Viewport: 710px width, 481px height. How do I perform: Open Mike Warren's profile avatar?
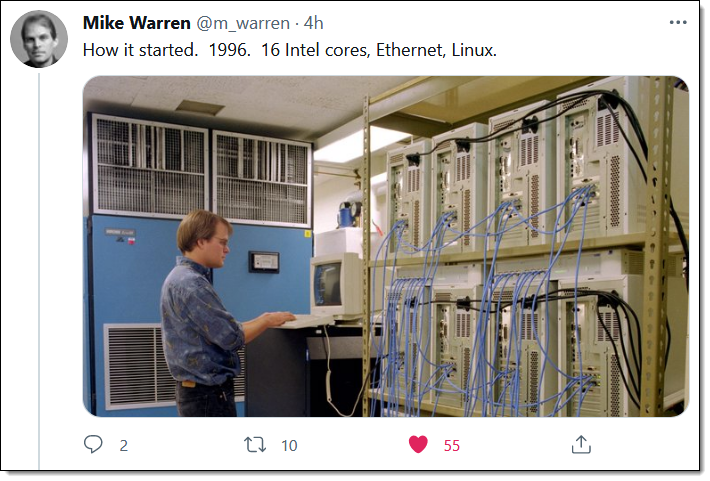39,39
